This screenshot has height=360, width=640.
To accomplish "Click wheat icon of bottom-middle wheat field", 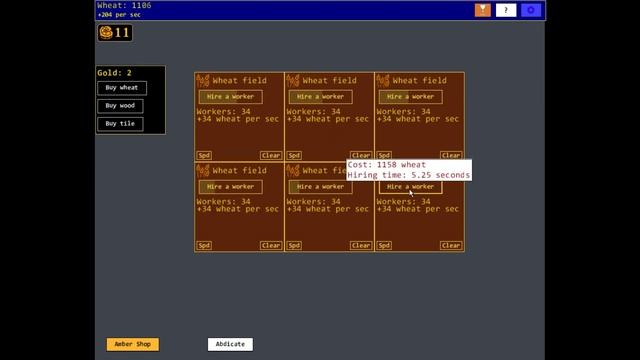I will pos(293,171).
